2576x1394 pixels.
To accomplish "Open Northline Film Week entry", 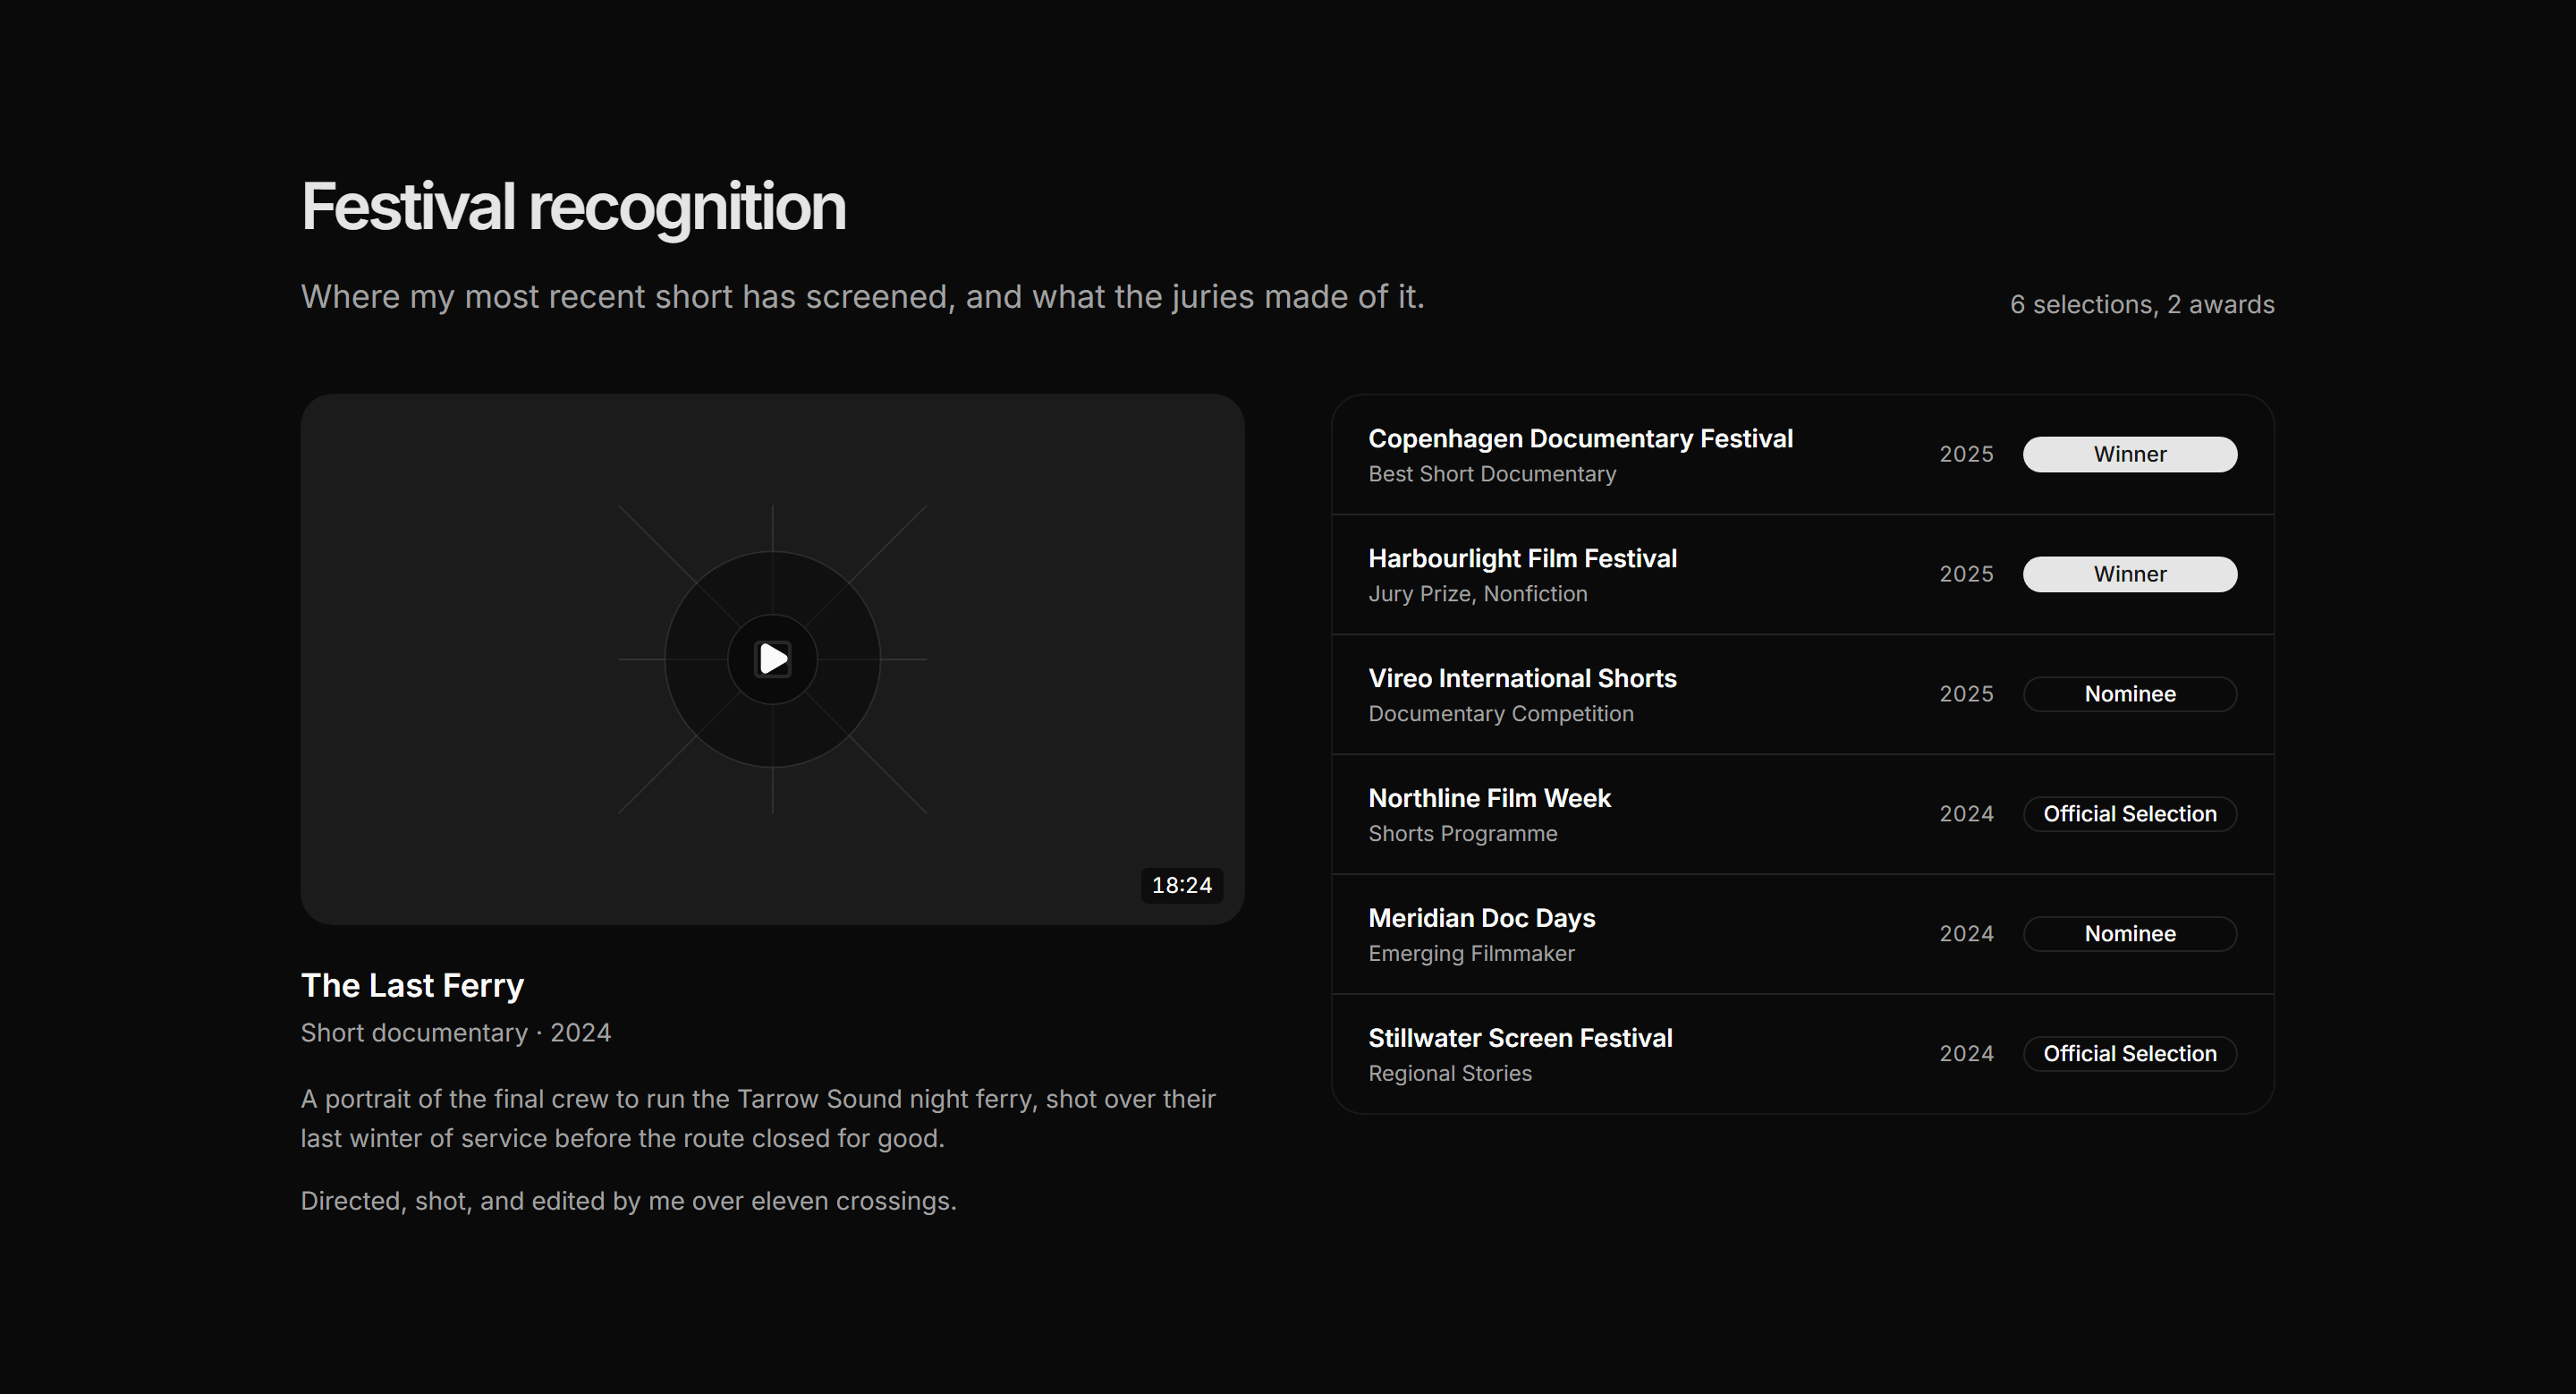I will [1803, 815].
